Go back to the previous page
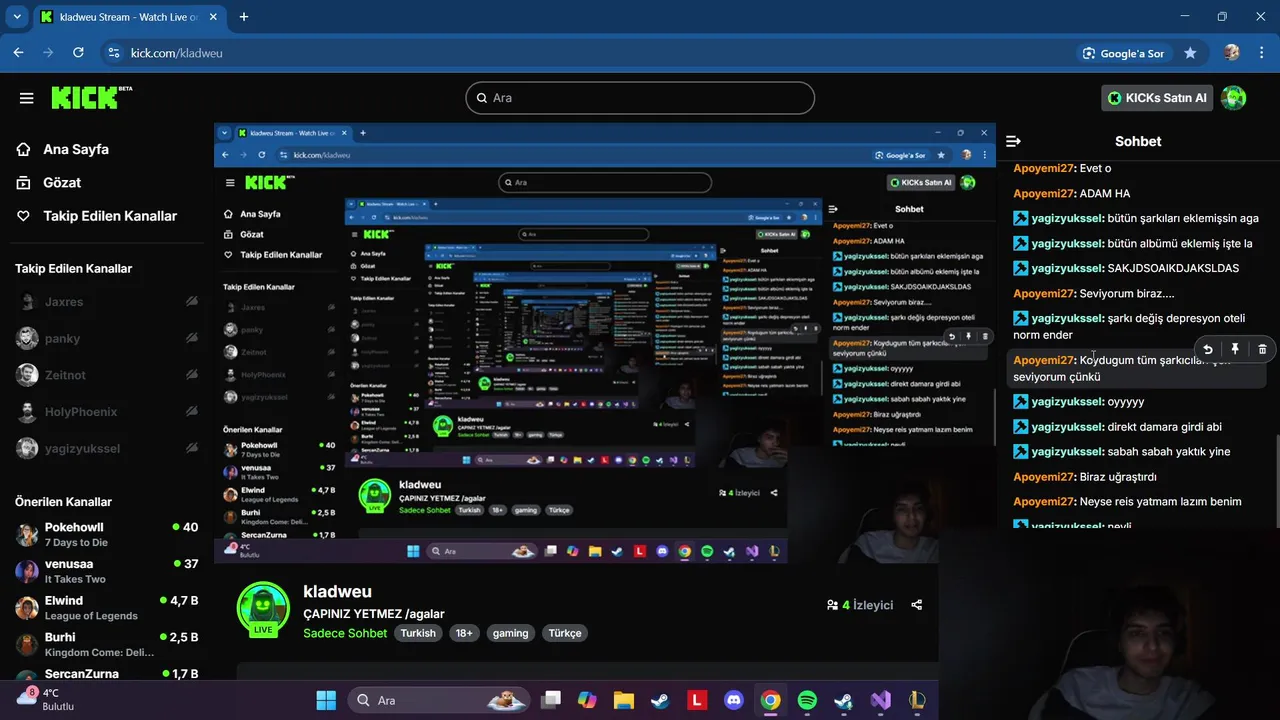Screen dimensions: 1280x720 coord(18,53)
